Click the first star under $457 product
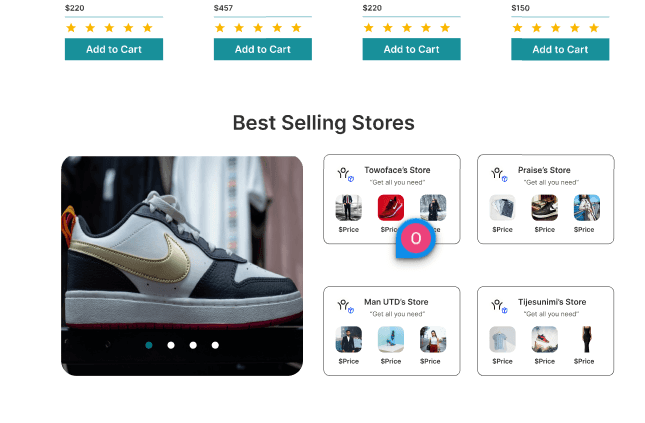 pyautogui.click(x=220, y=28)
